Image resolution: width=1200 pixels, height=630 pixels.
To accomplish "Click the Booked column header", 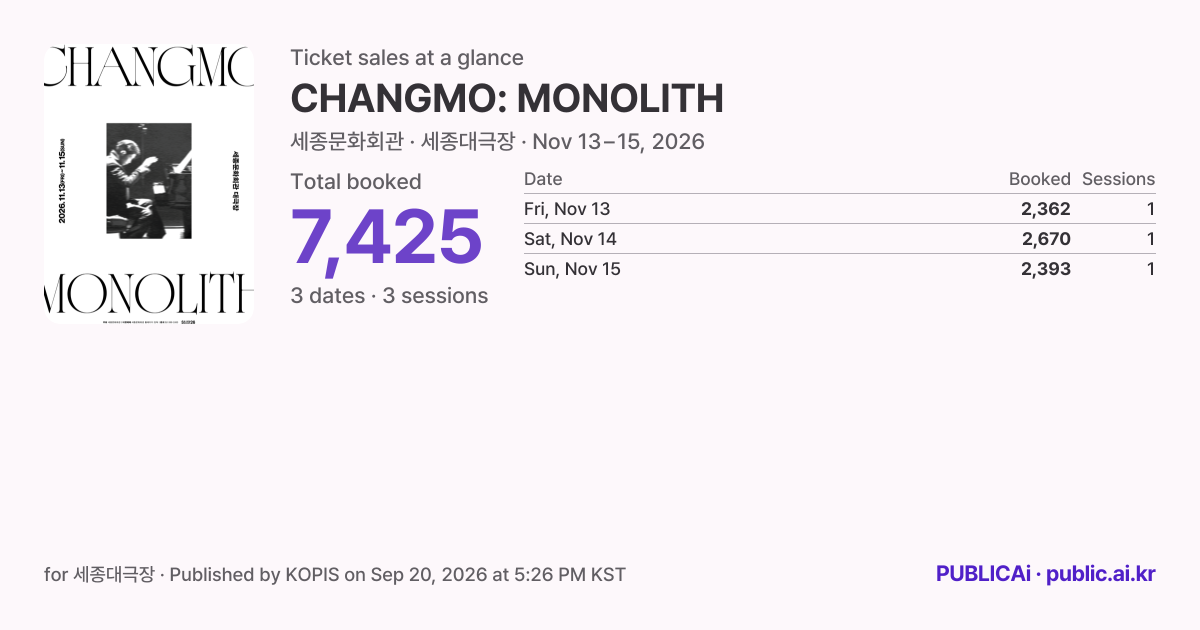I will pyautogui.click(x=1040, y=179).
